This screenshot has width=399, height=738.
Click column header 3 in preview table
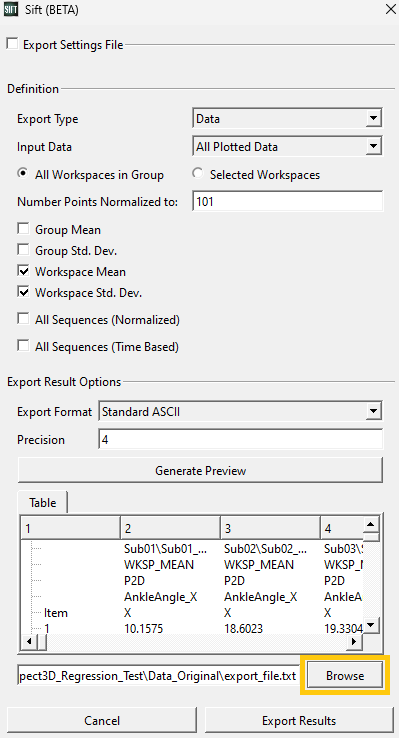270,528
